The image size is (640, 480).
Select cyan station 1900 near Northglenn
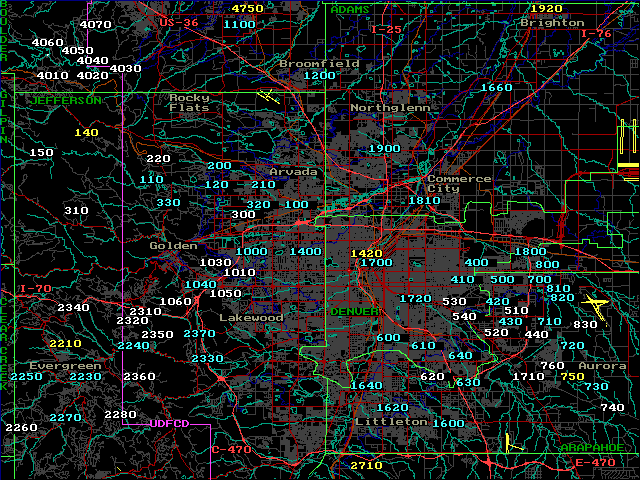(x=384, y=148)
